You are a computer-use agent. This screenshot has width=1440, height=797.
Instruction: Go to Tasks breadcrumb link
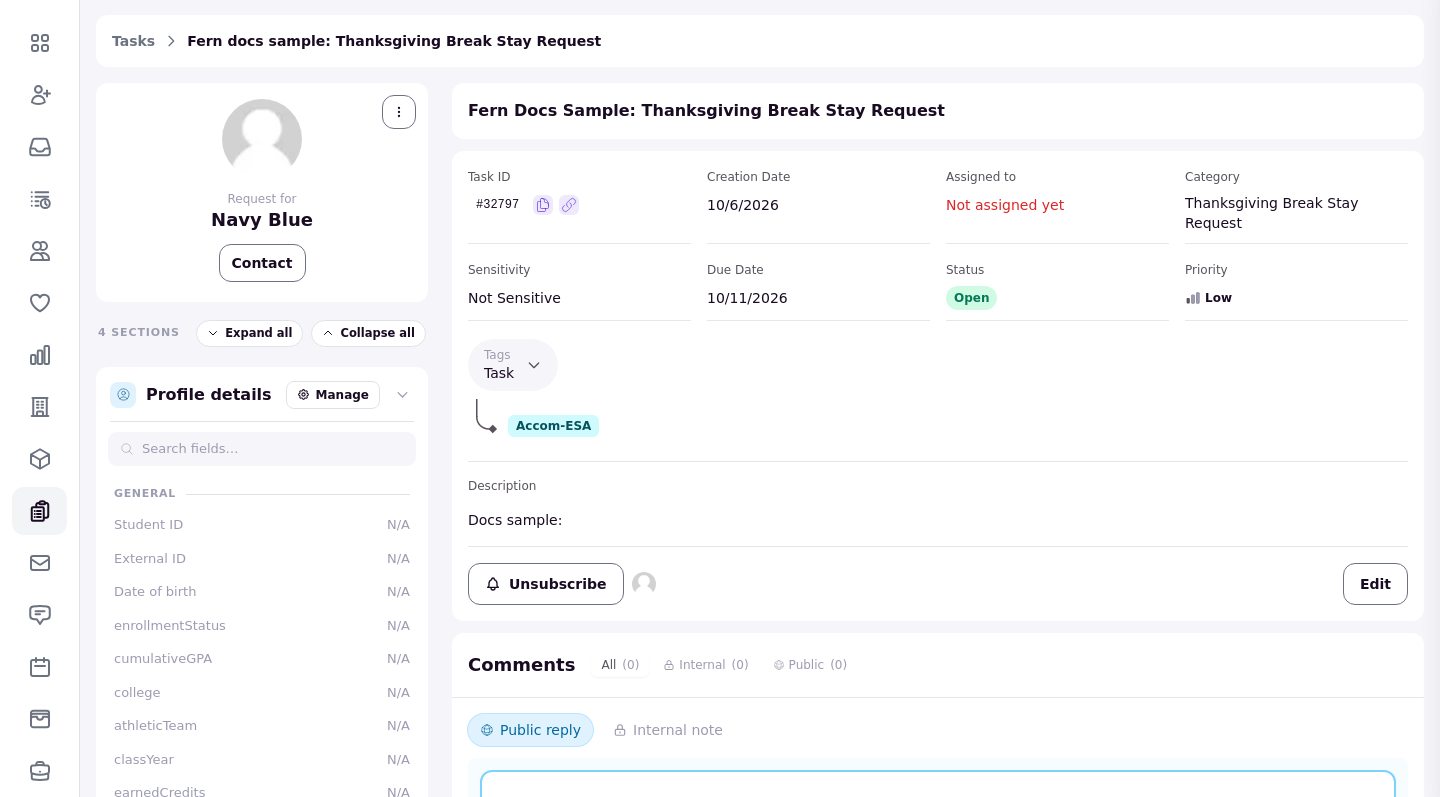(x=133, y=41)
